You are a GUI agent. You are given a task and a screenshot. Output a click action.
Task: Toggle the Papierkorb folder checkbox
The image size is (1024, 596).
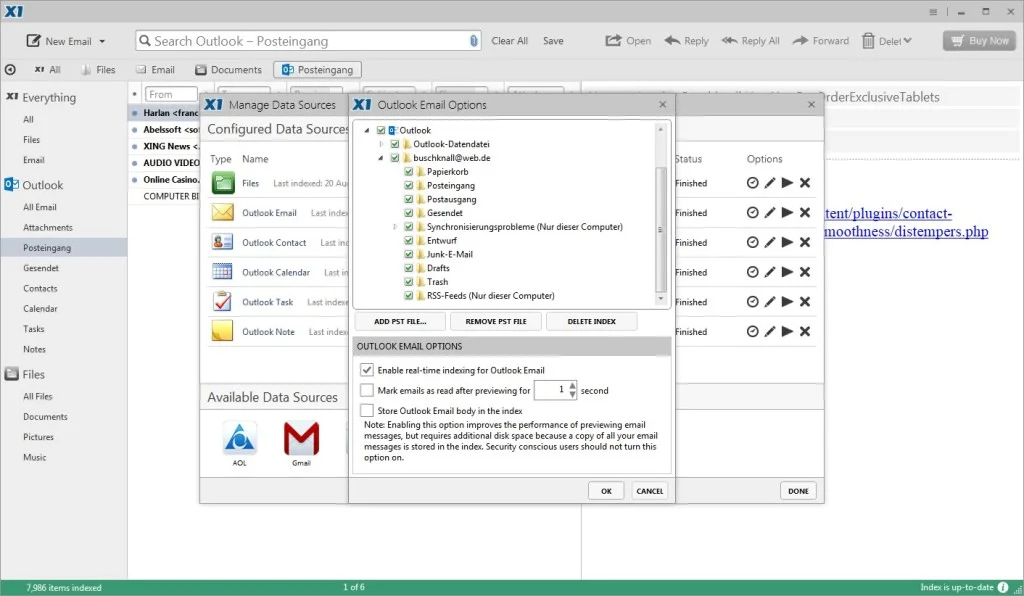pyautogui.click(x=409, y=171)
